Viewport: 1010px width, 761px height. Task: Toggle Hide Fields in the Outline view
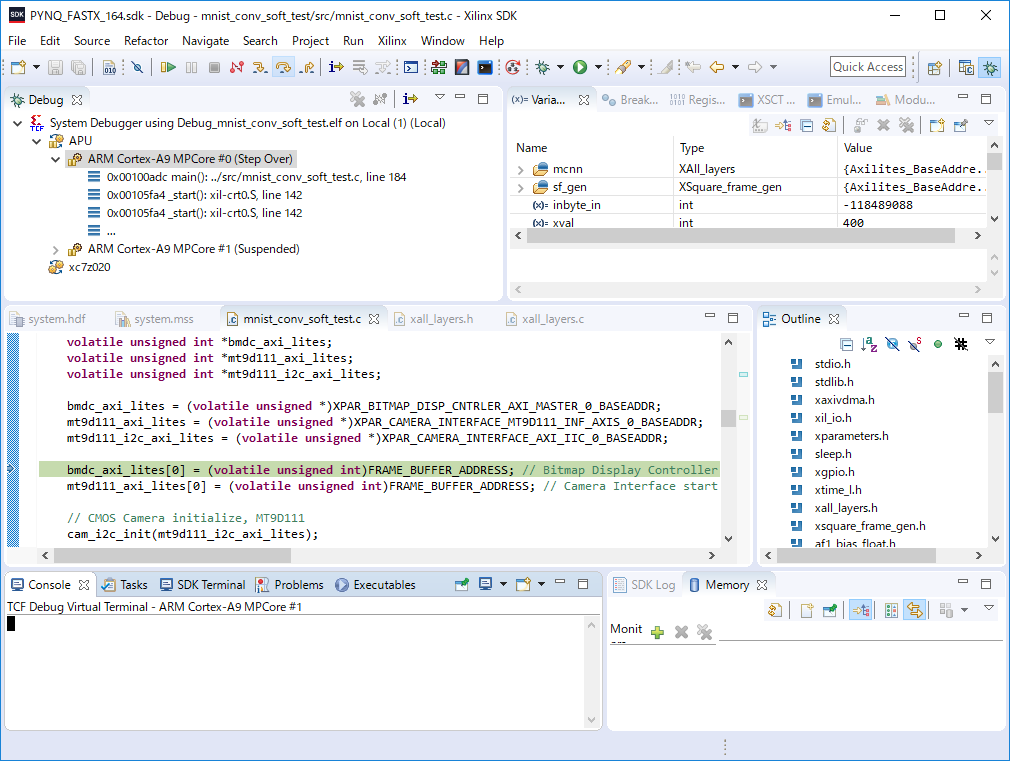click(x=892, y=345)
